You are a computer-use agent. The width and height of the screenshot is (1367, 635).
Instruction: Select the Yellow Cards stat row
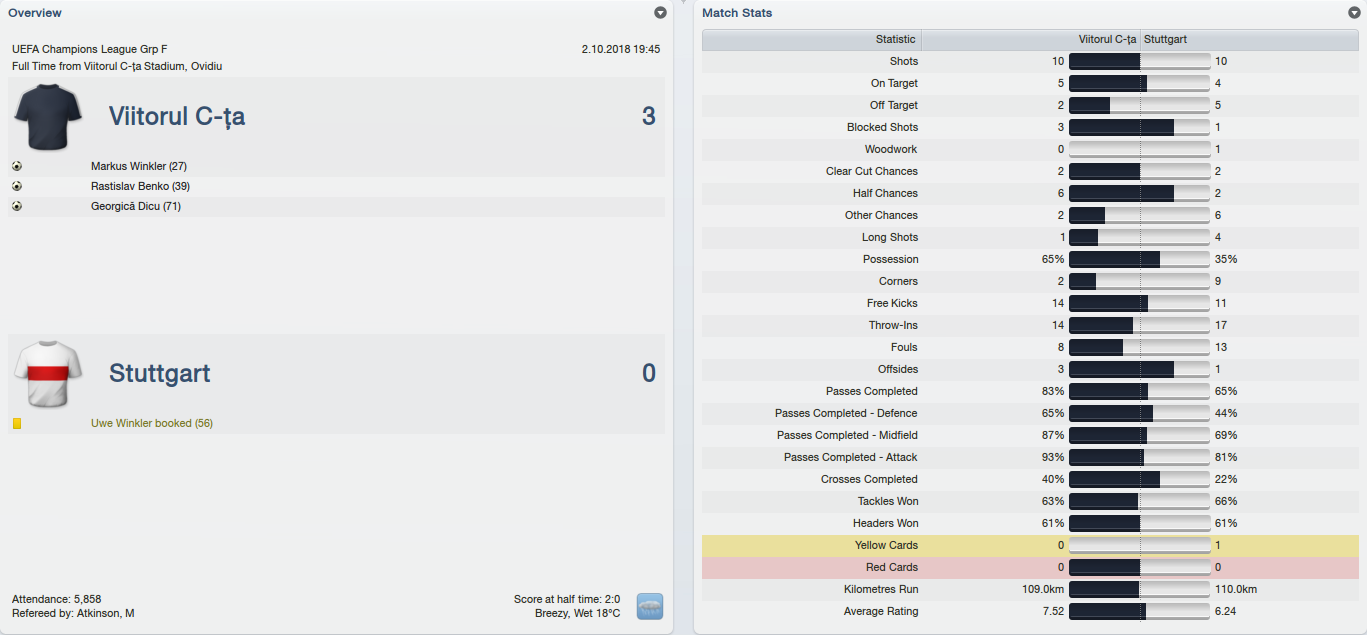1030,545
